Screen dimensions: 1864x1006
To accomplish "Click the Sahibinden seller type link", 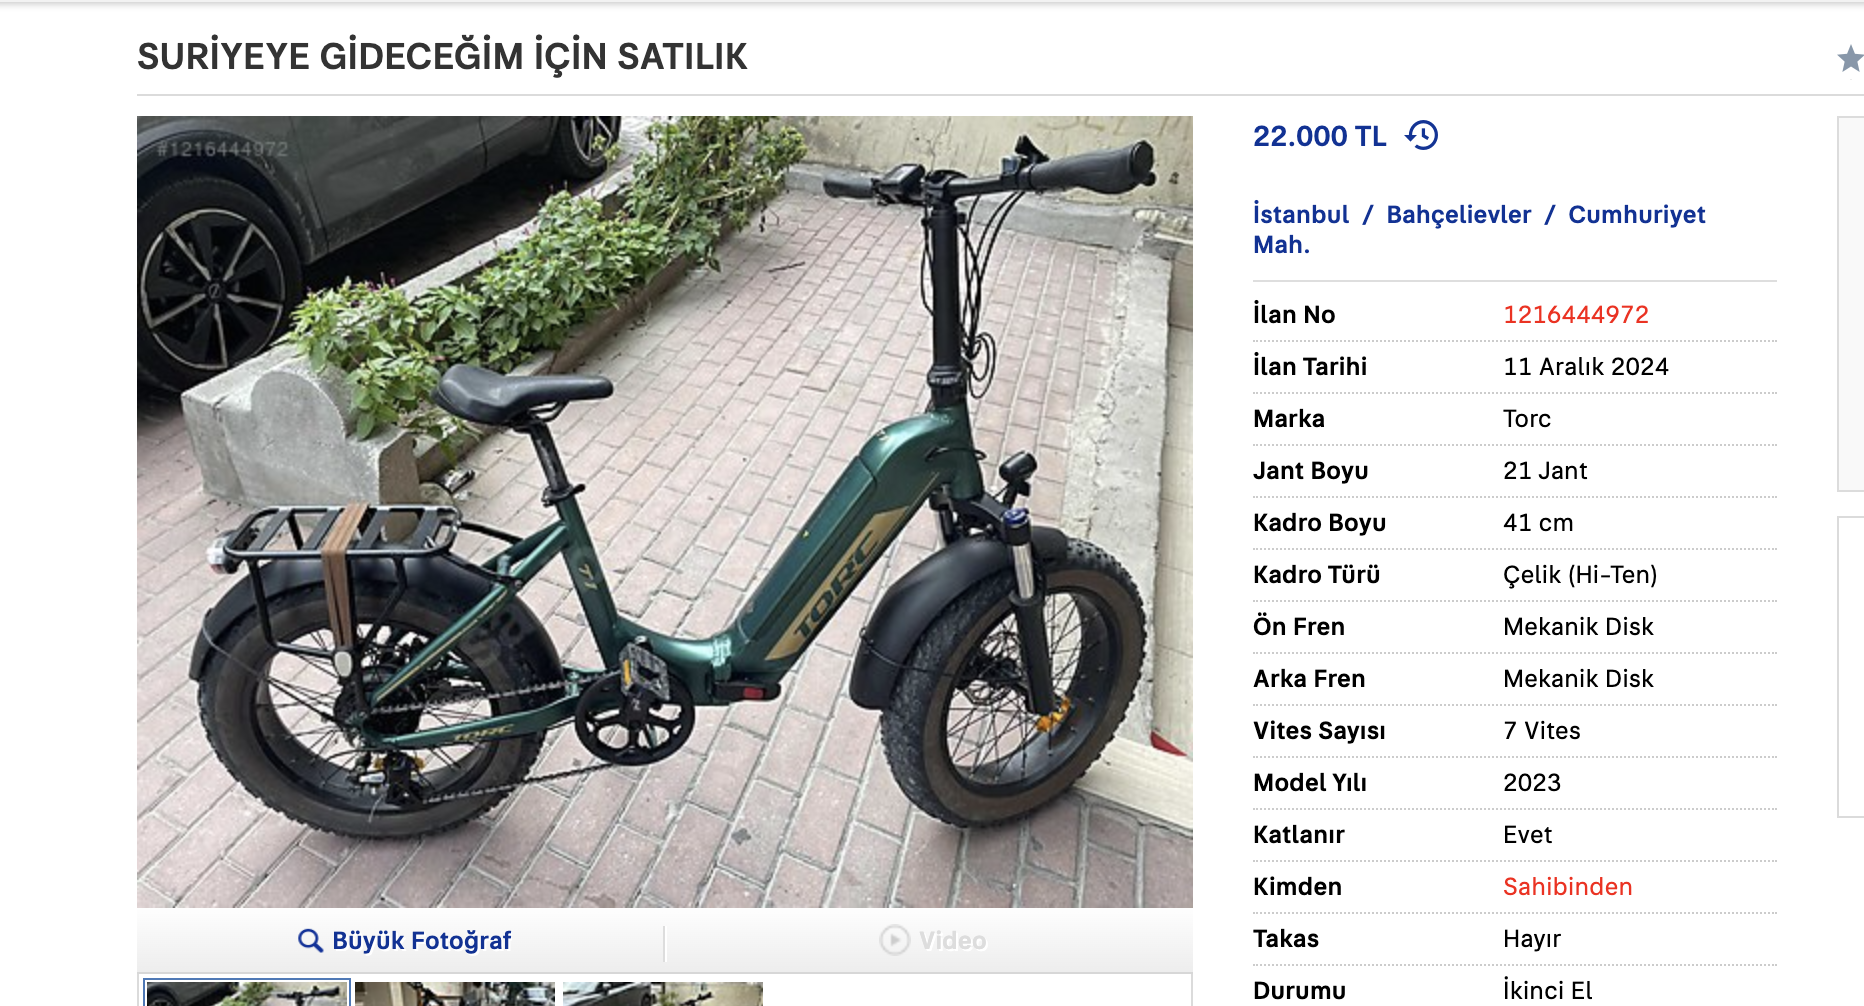I will pyautogui.click(x=1567, y=887).
